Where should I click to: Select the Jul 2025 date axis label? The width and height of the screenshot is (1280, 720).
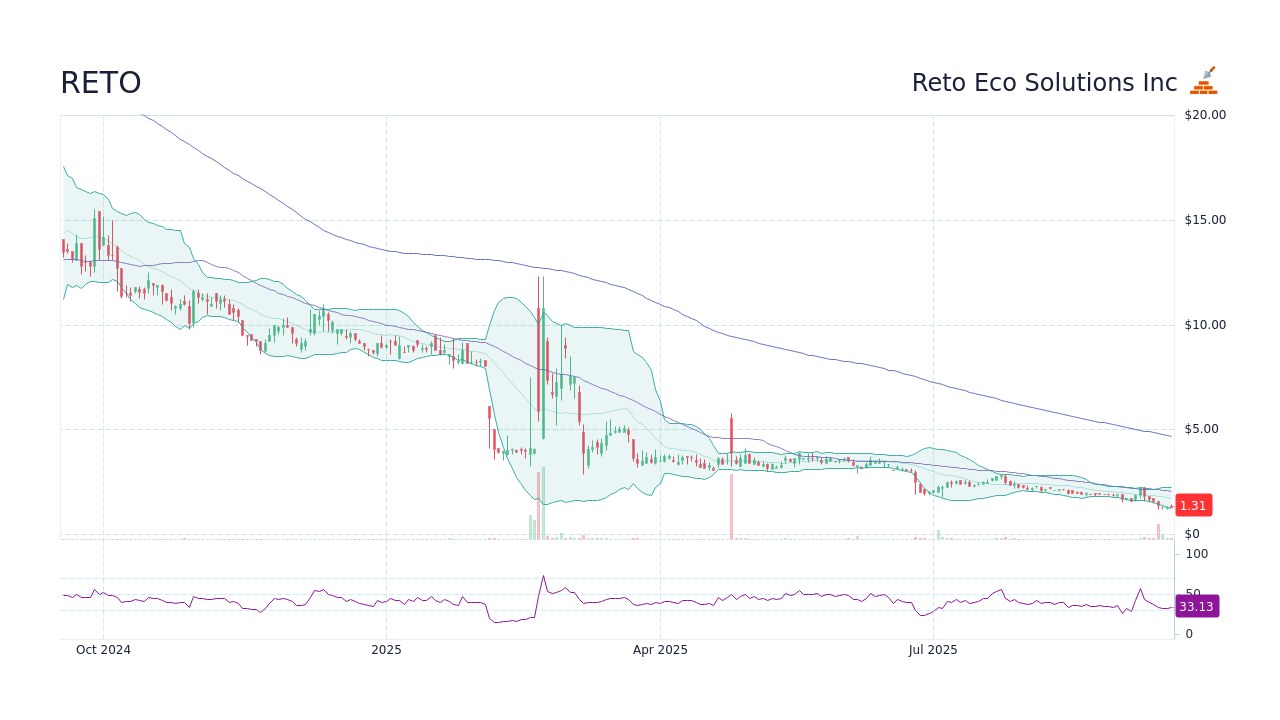934,649
